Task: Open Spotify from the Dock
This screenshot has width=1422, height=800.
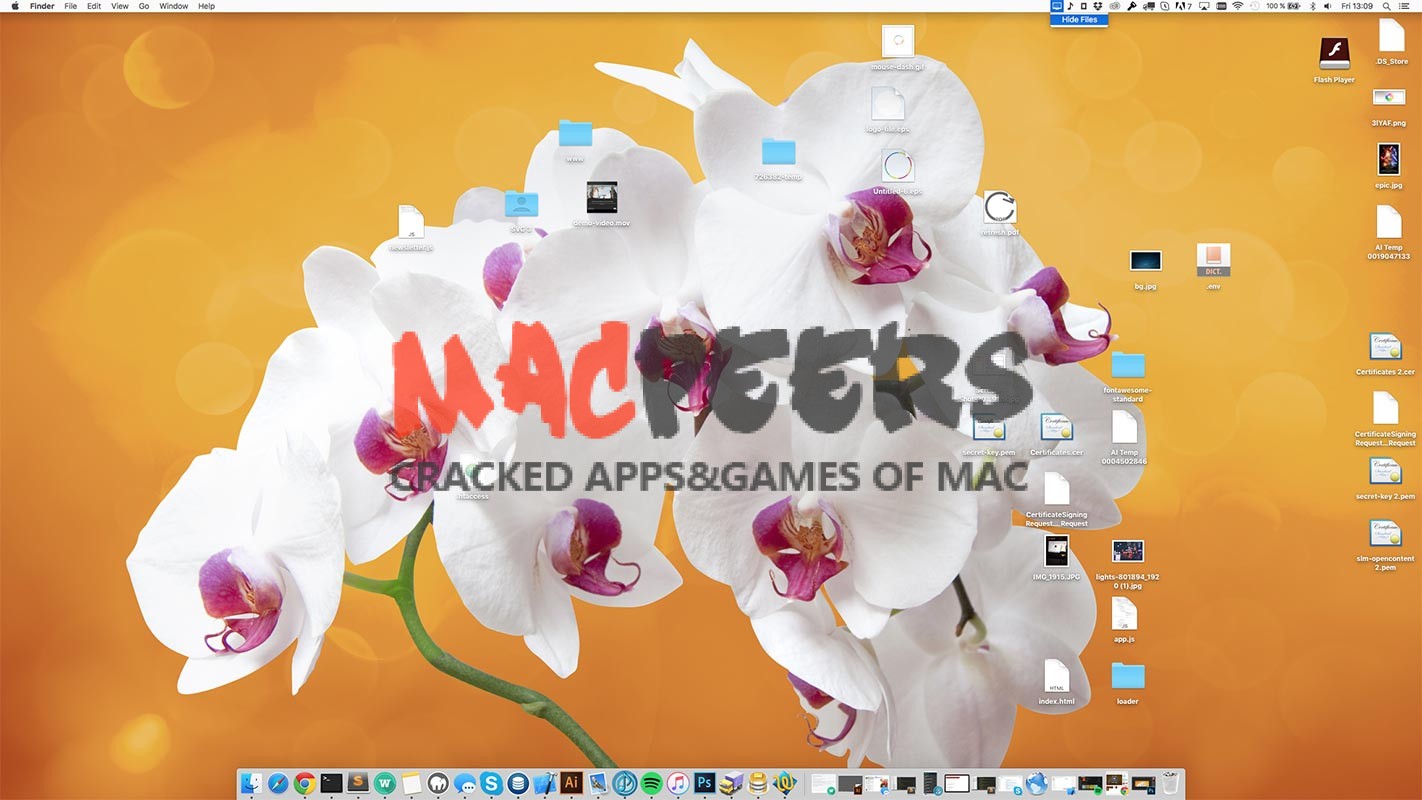Action: click(651, 784)
